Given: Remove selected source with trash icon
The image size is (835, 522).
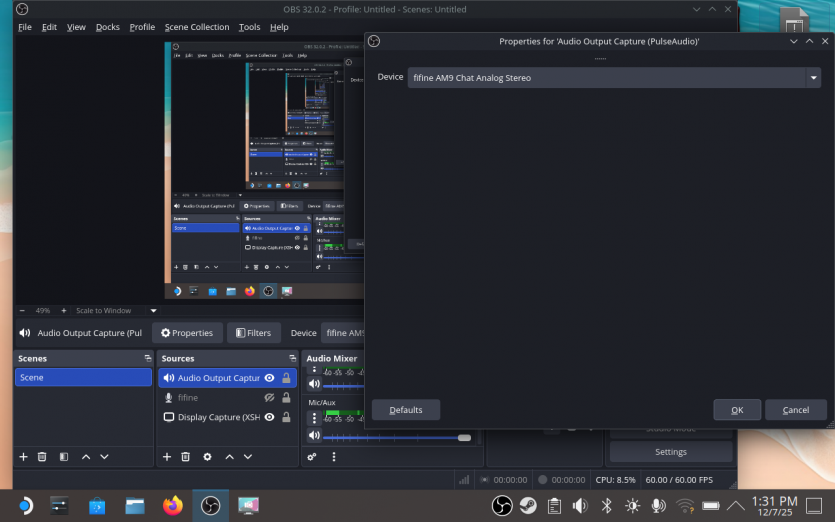Looking at the screenshot, I should coord(186,457).
